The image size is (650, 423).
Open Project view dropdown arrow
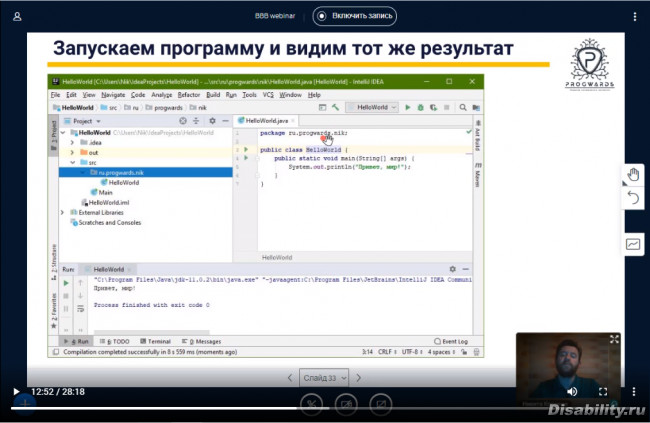(x=99, y=121)
